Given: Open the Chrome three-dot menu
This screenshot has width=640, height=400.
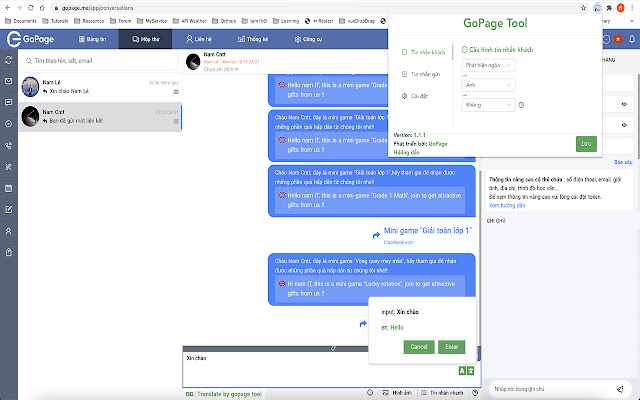Looking at the screenshot, I should (632, 8).
